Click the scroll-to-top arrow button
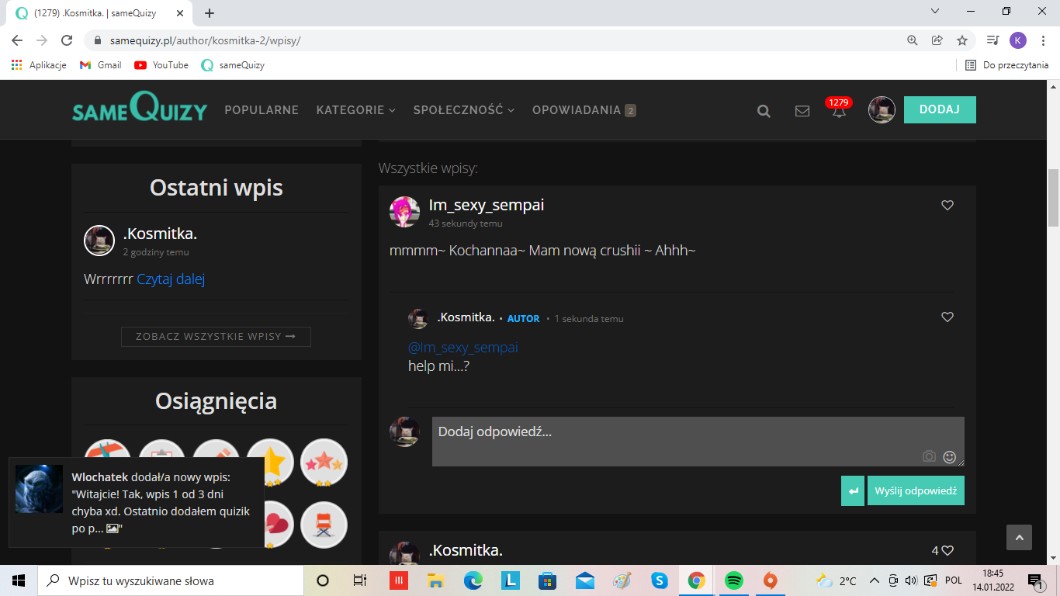Viewport: 1060px width, 596px height. (x=1018, y=538)
